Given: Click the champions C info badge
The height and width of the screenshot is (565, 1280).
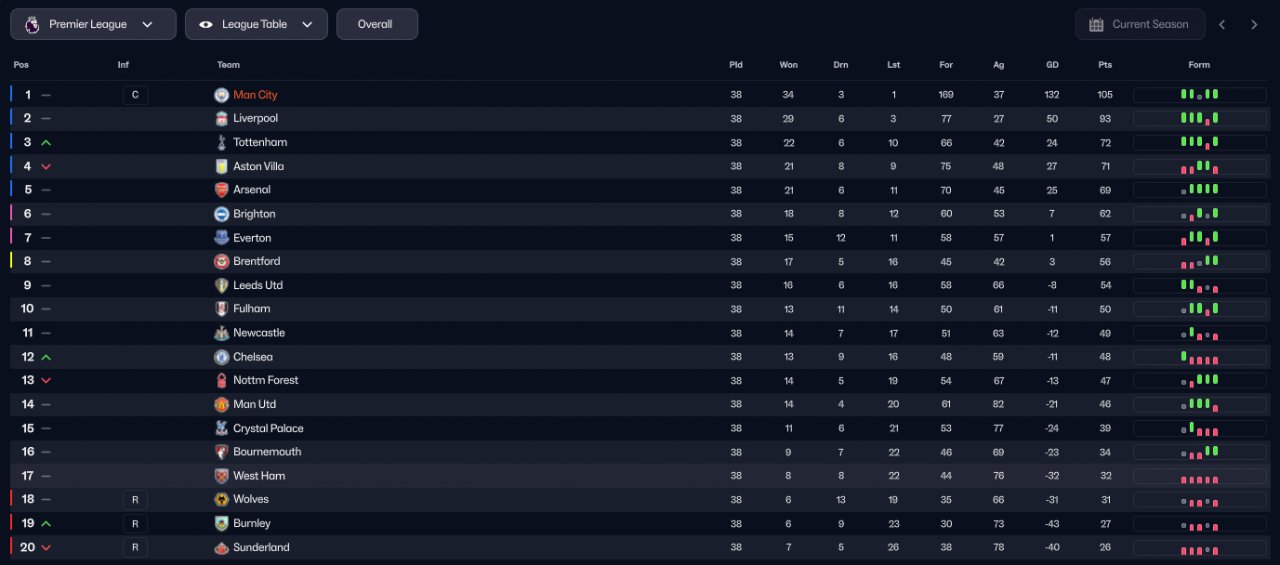Looking at the screenshot, I should pyautogui.click(x=135, y=95).
